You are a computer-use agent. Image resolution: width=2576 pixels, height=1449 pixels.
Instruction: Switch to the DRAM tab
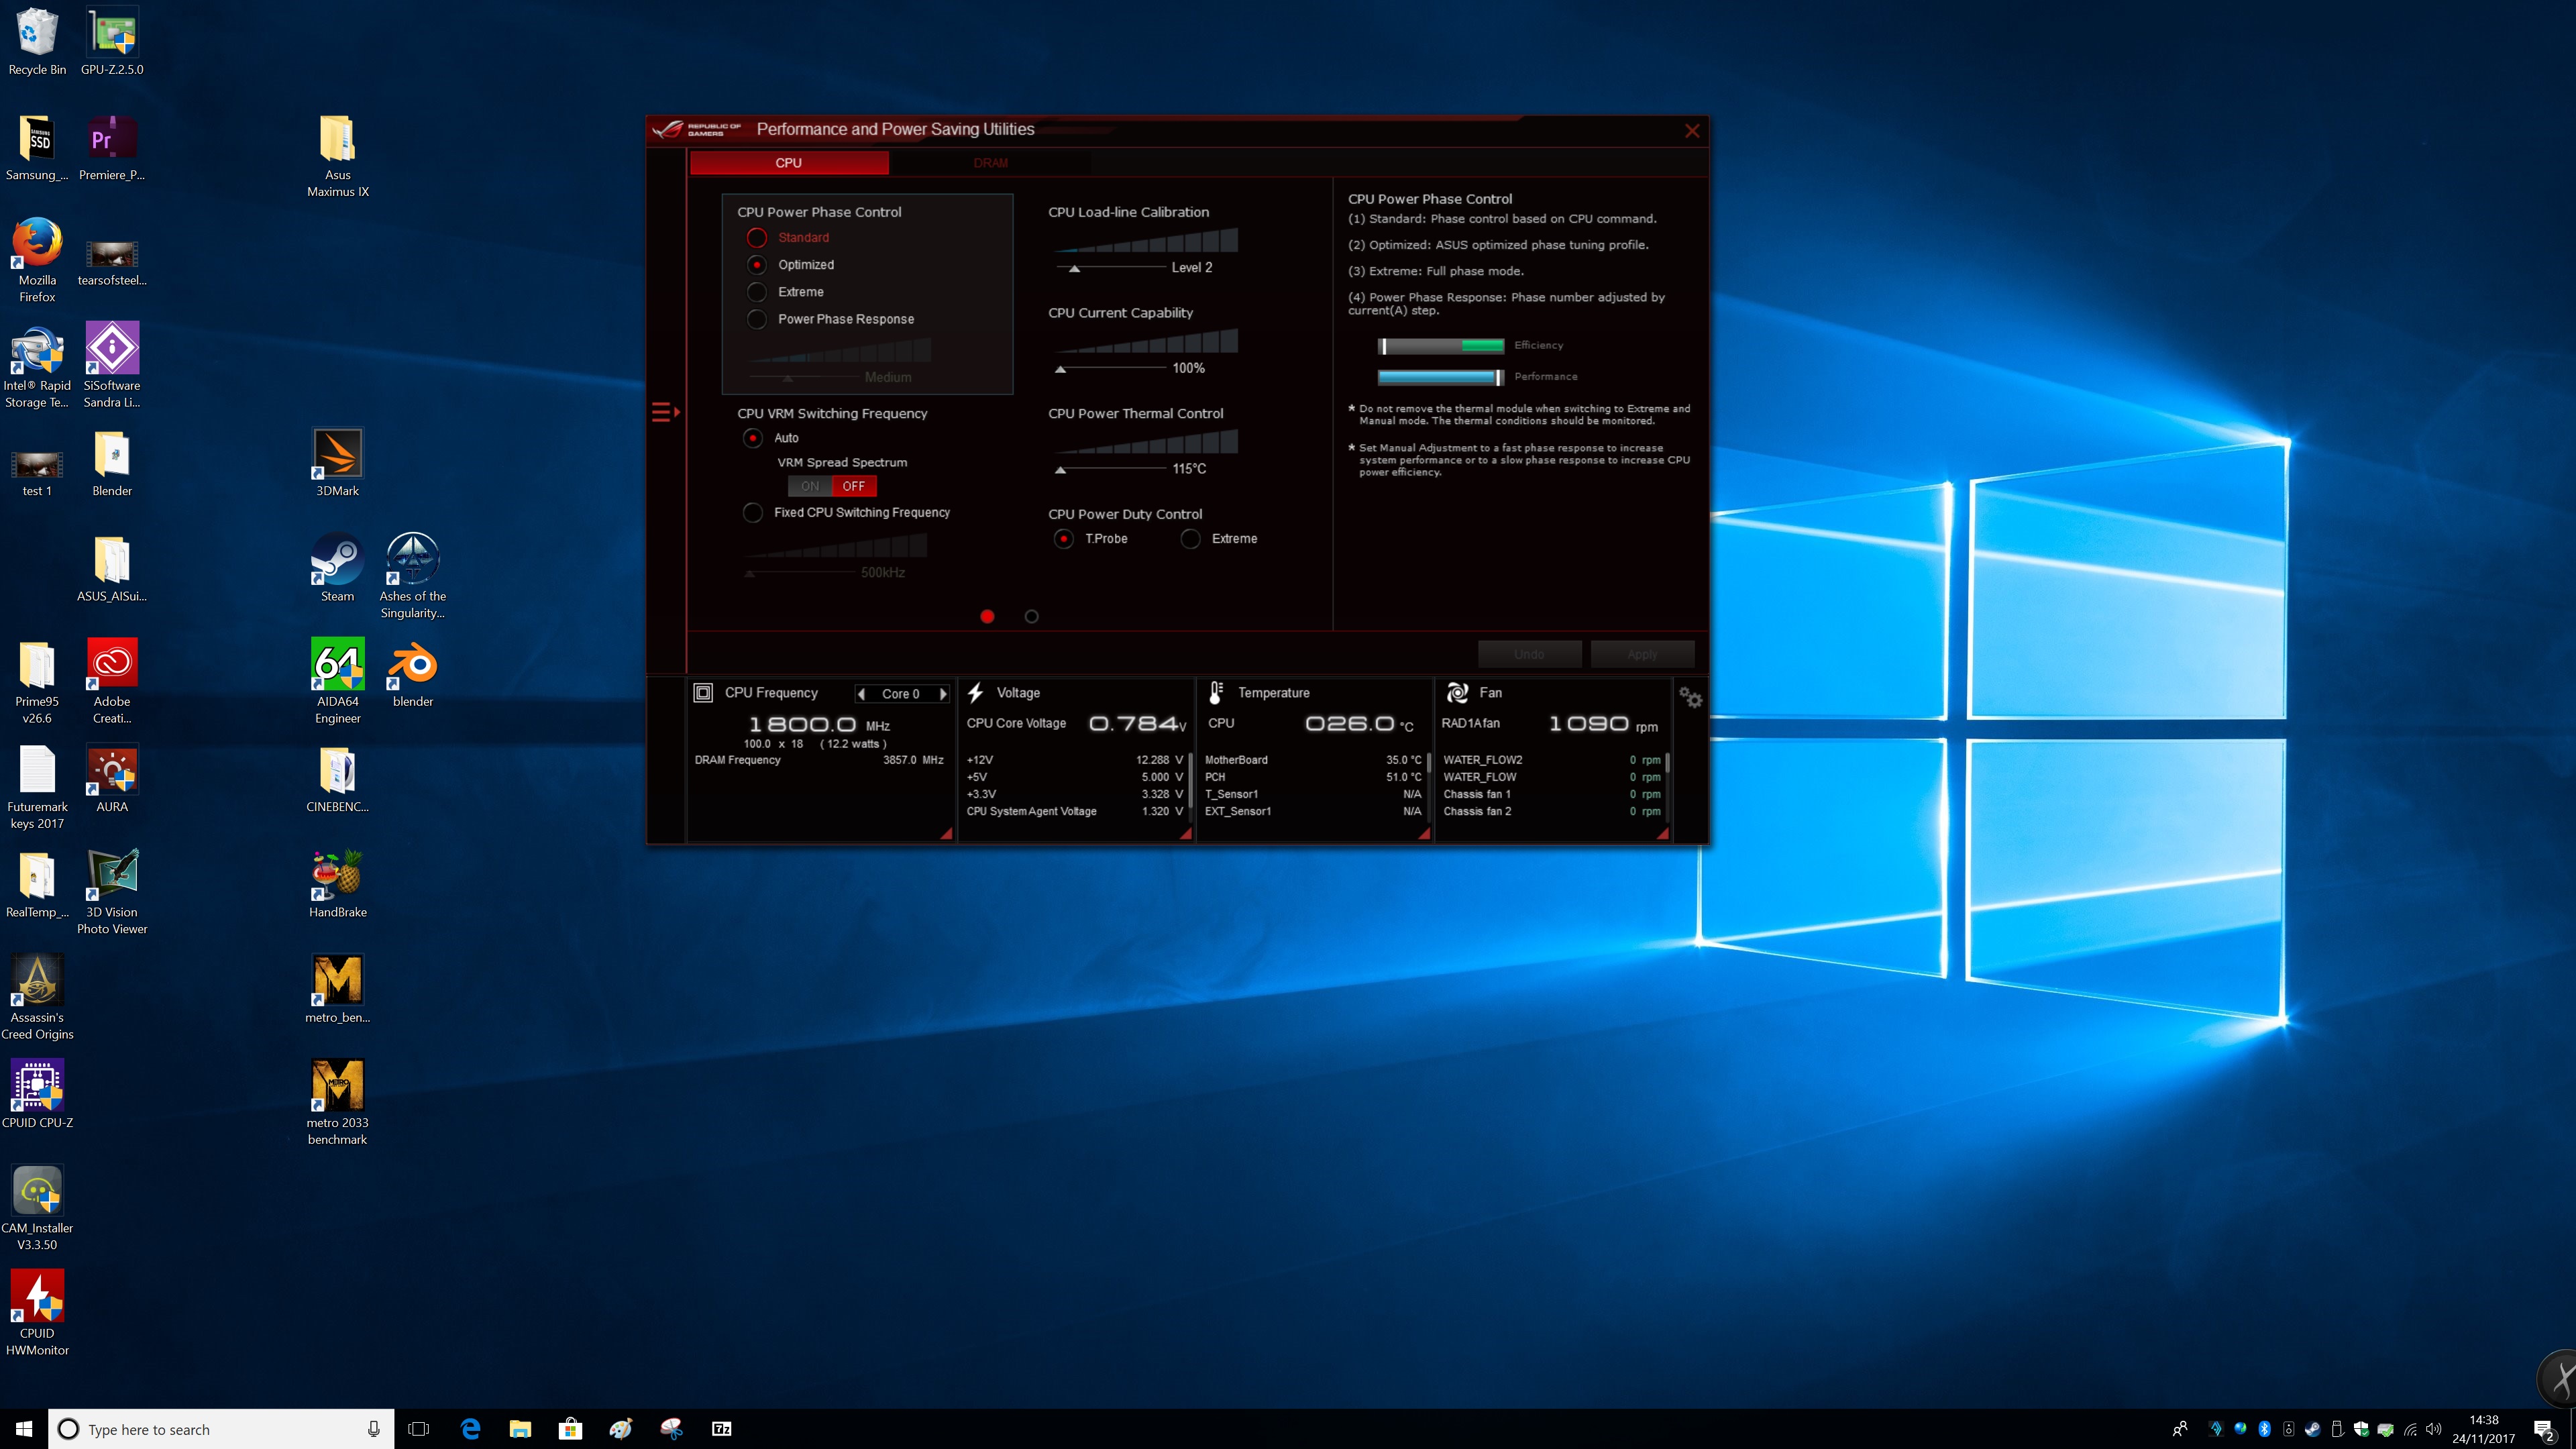990,163
